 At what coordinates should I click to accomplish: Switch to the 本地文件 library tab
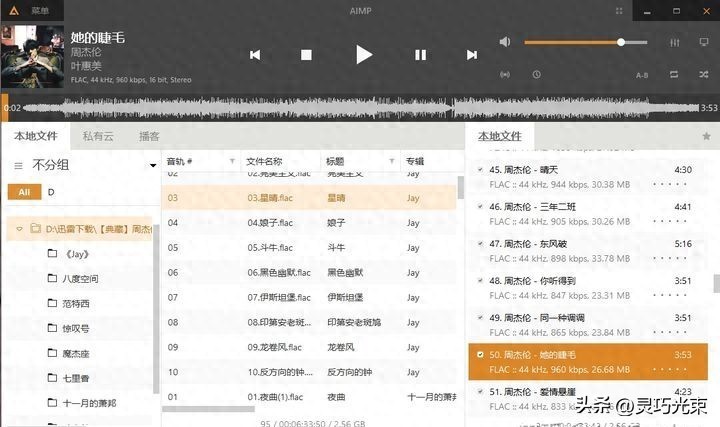pos(36,136)
